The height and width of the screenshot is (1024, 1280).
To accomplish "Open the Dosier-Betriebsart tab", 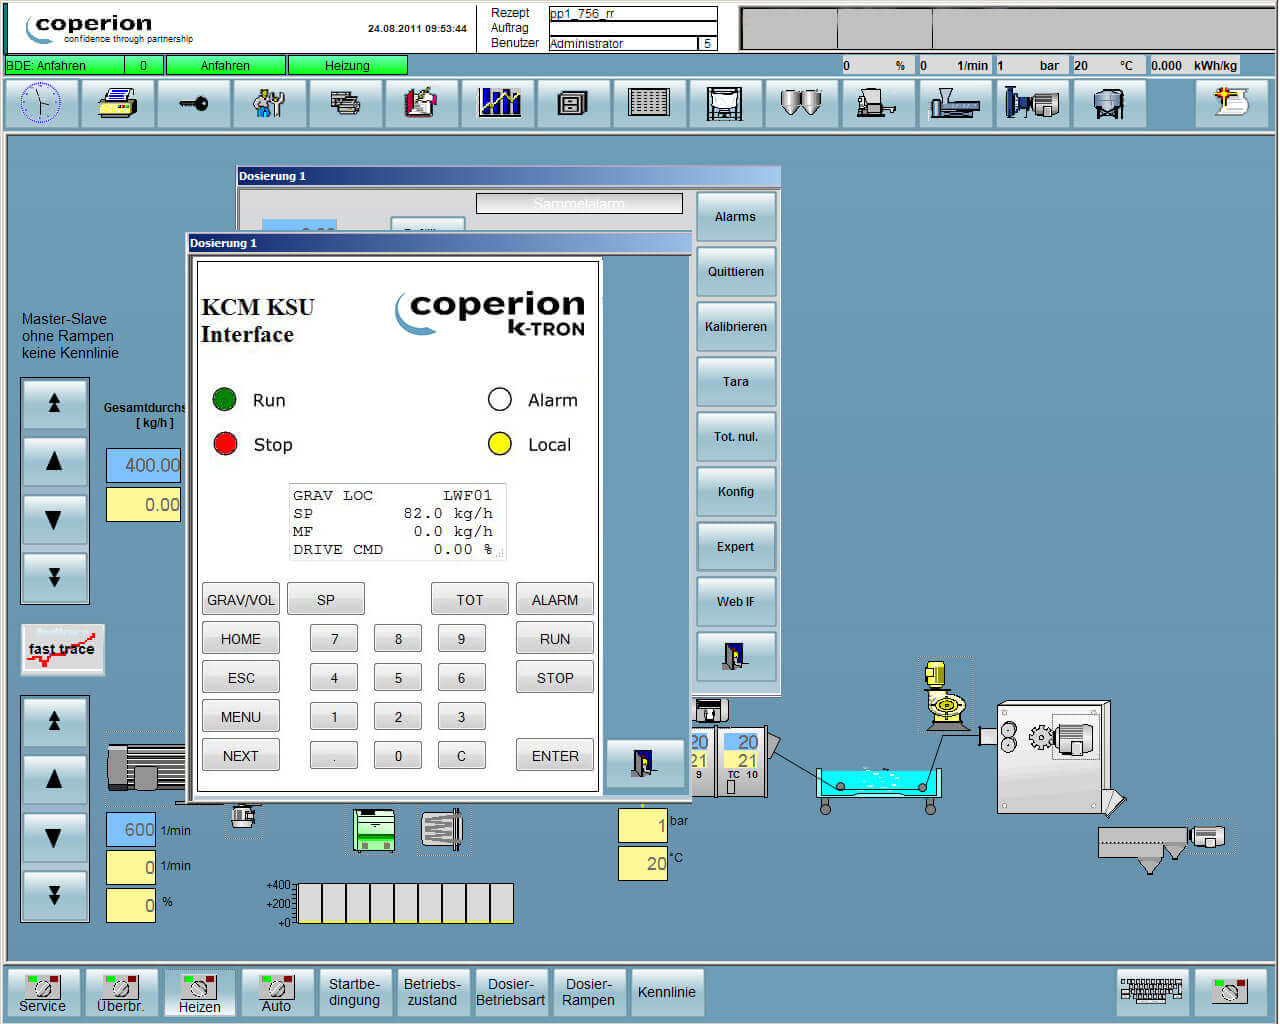I will coord(510,992).
